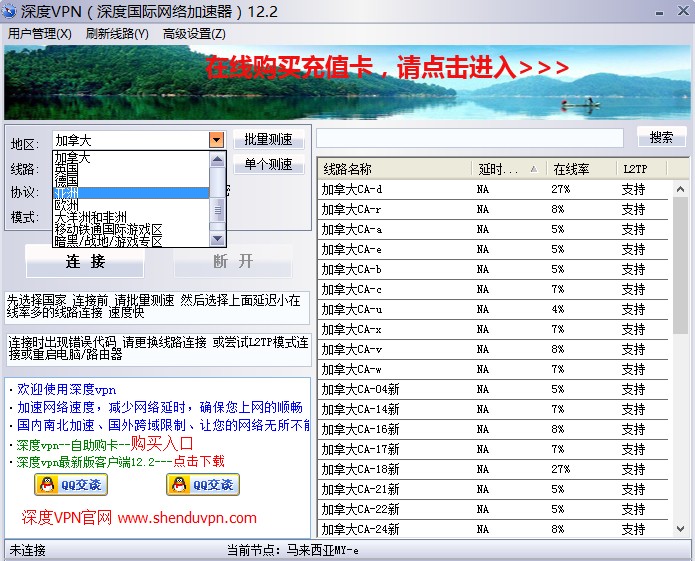
Task: Click the second QQ交谈 penguin button
Action: [x=203, y=484]
